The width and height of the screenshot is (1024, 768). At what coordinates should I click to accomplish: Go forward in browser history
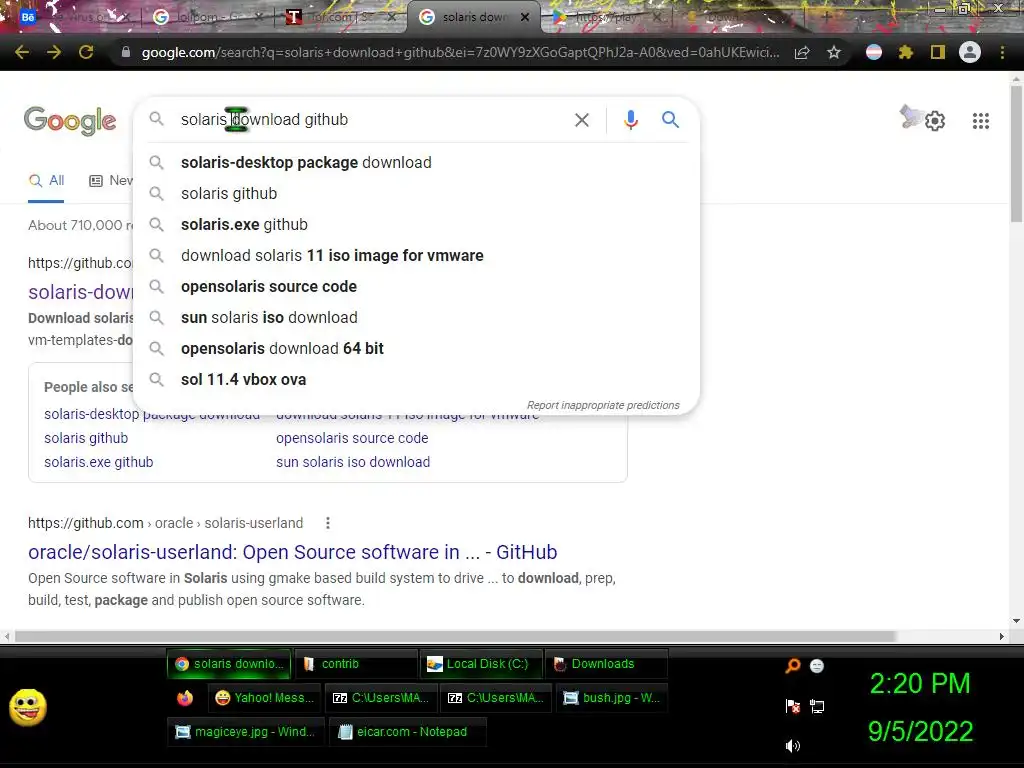(x=54, y=52)
